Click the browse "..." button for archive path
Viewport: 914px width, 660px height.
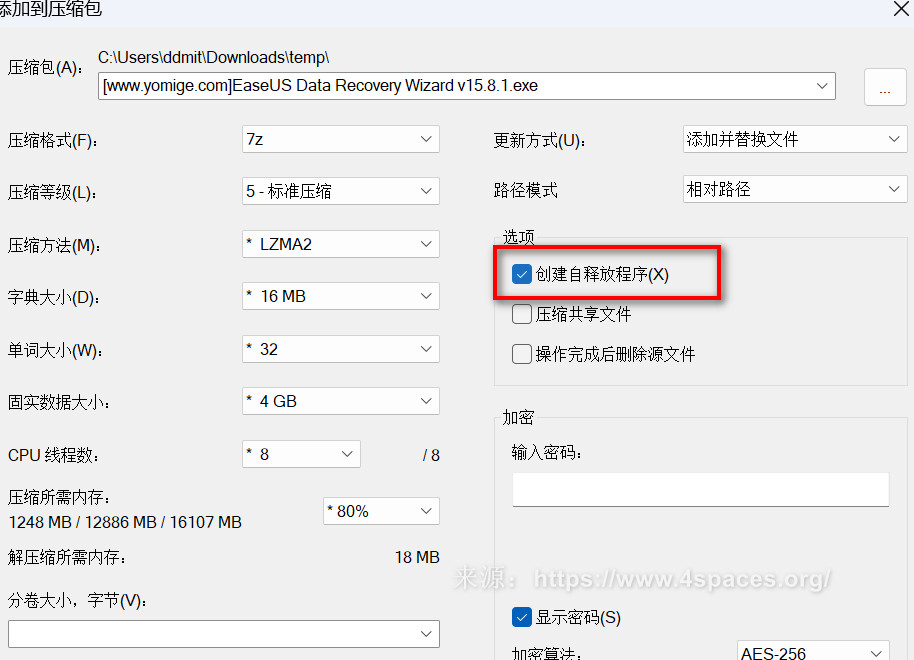884,88
